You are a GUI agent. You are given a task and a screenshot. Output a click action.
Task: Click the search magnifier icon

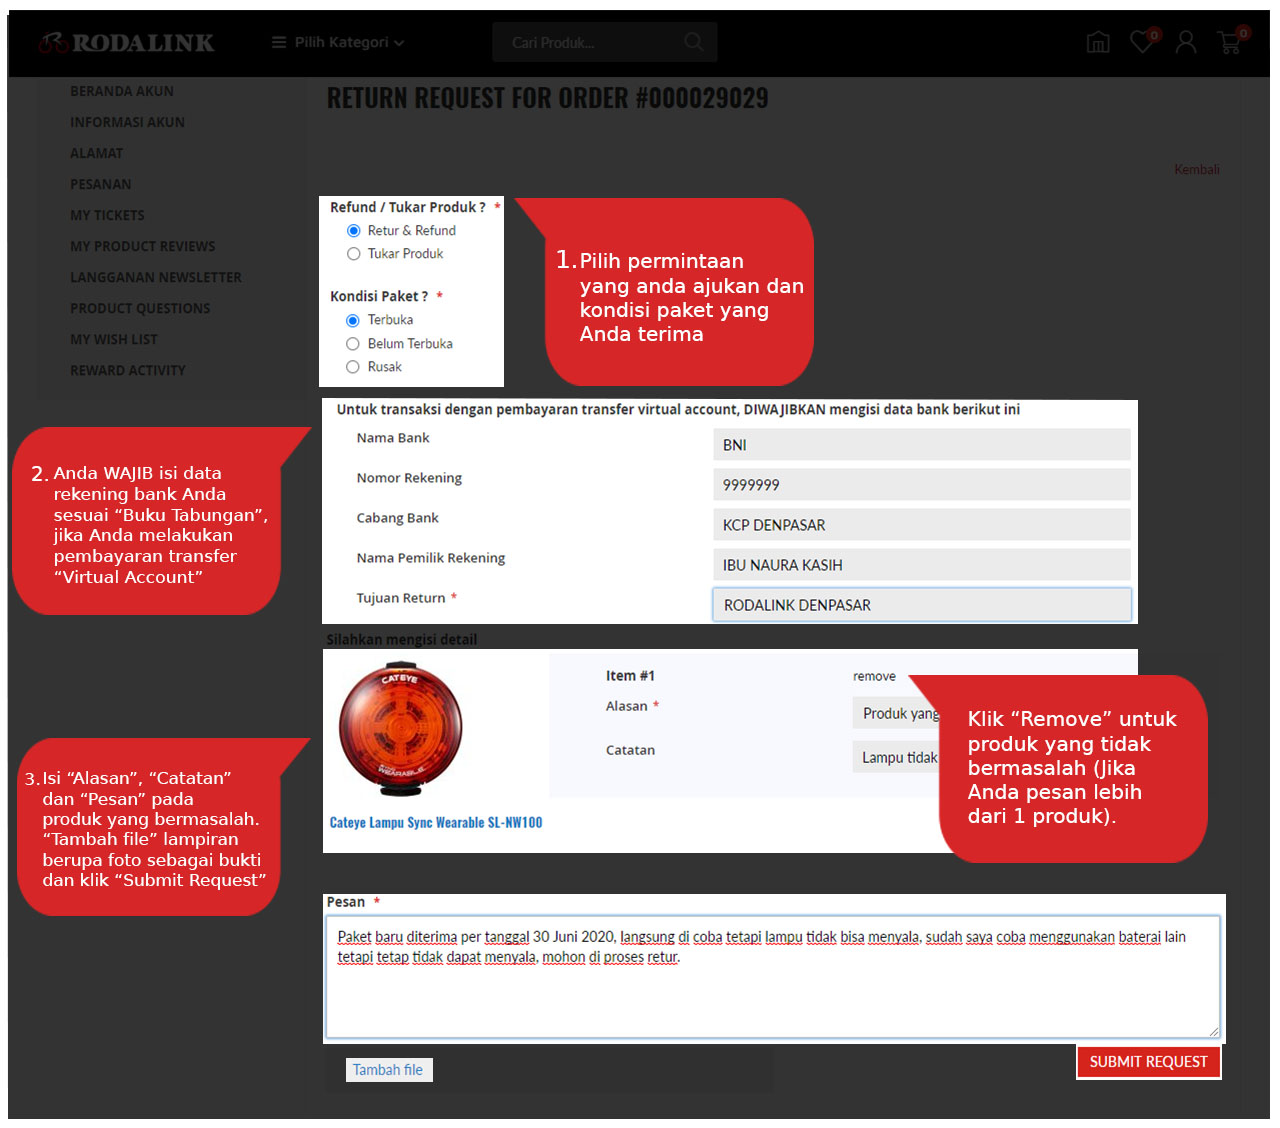click(694, 42)
